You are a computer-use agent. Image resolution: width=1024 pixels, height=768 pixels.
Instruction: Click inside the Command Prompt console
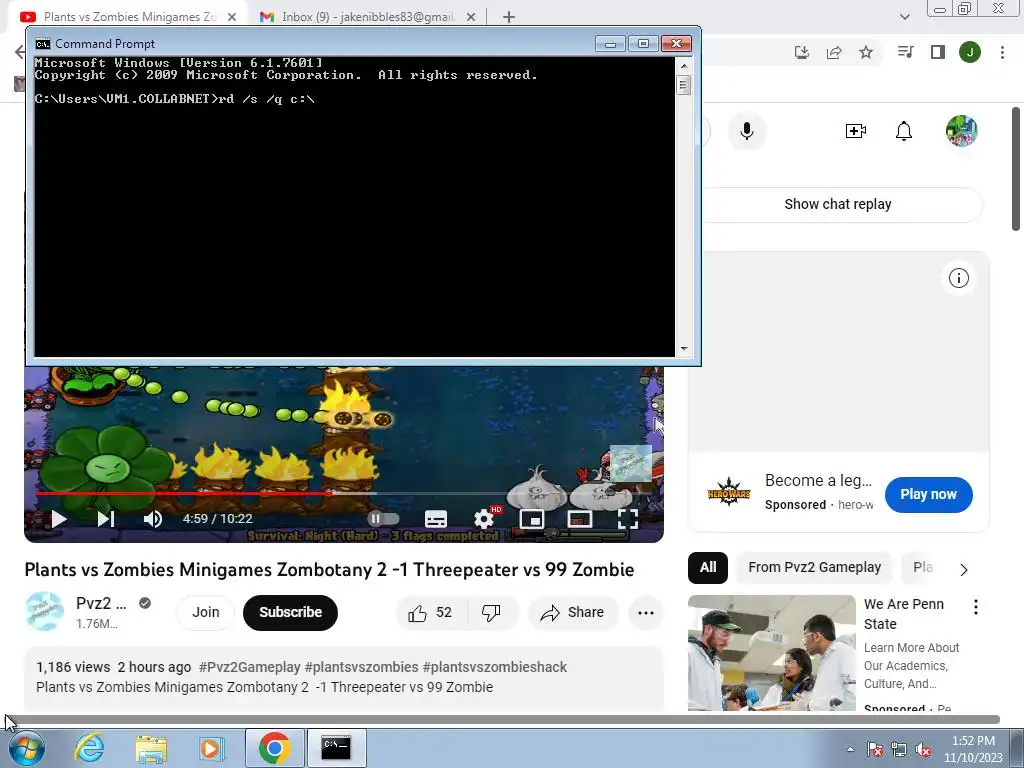click(x=354, y=206)
